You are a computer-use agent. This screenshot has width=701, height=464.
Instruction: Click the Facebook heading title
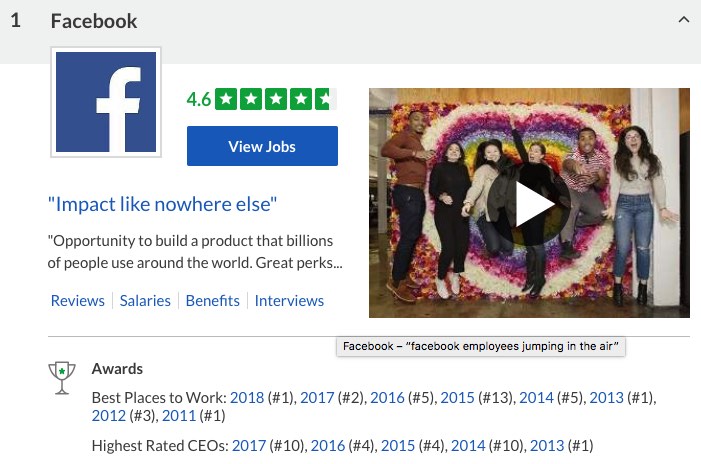point(94,21)
